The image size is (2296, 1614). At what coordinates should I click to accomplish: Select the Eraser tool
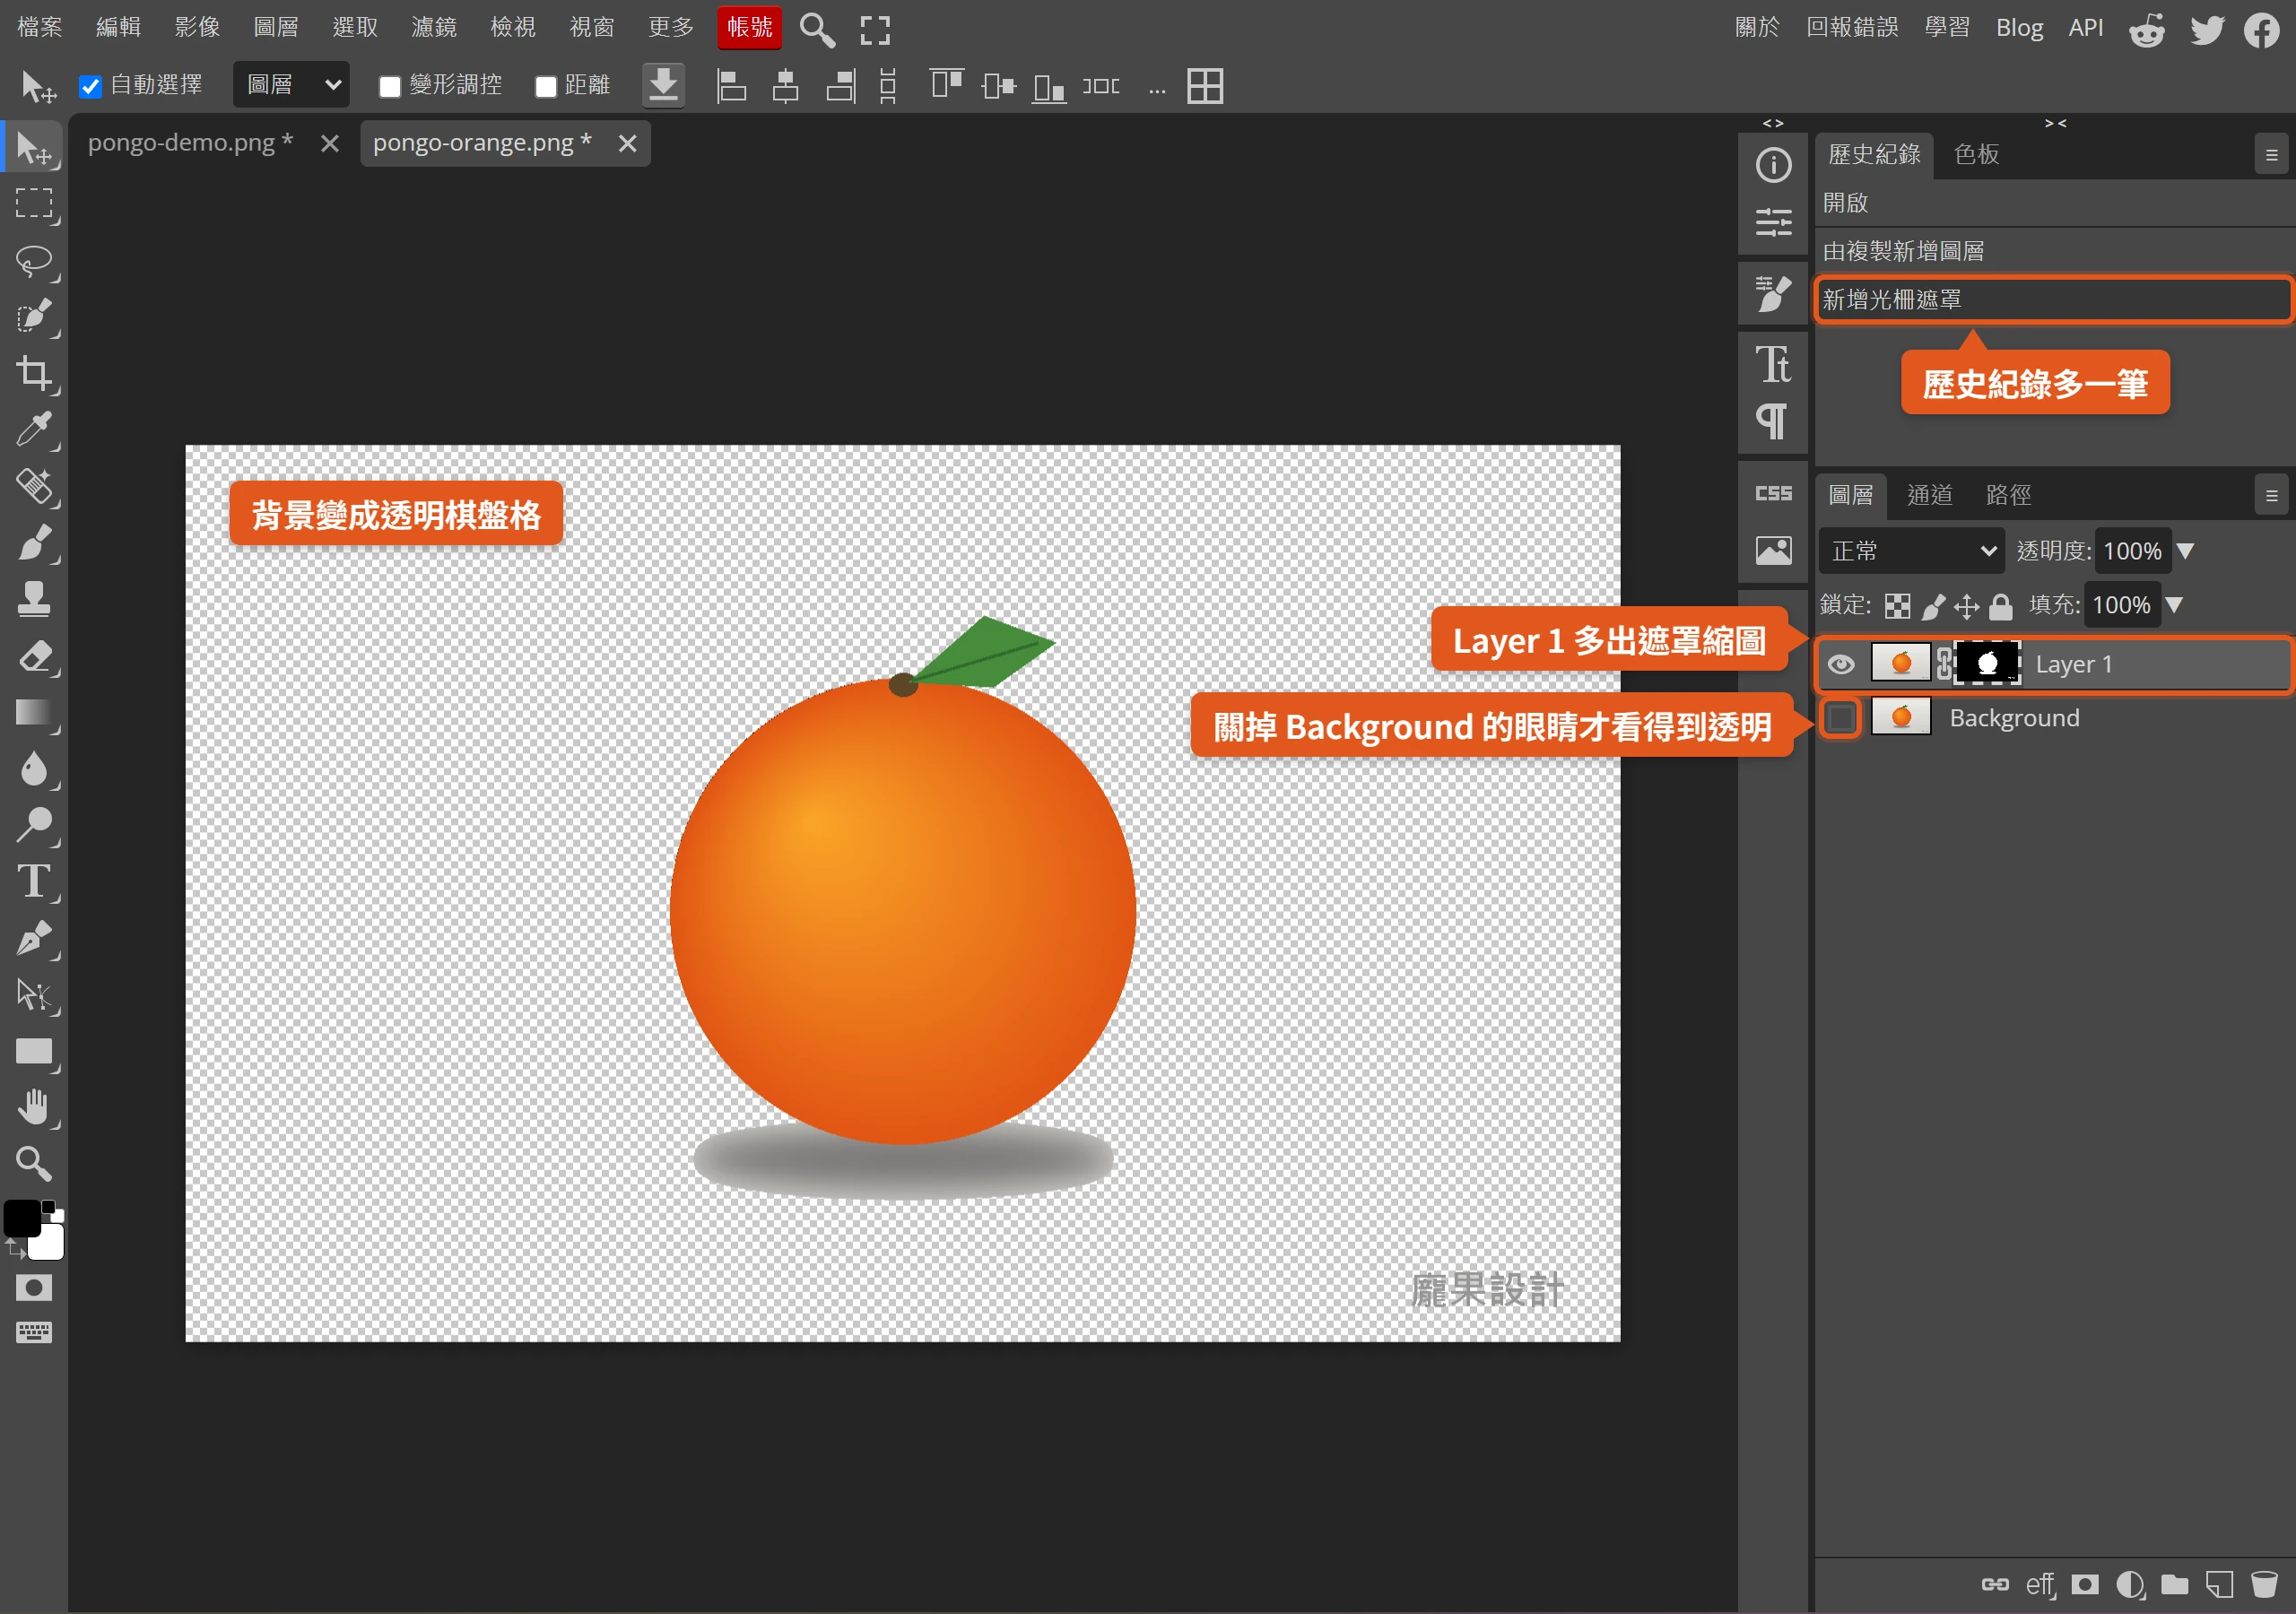point(34,657)
